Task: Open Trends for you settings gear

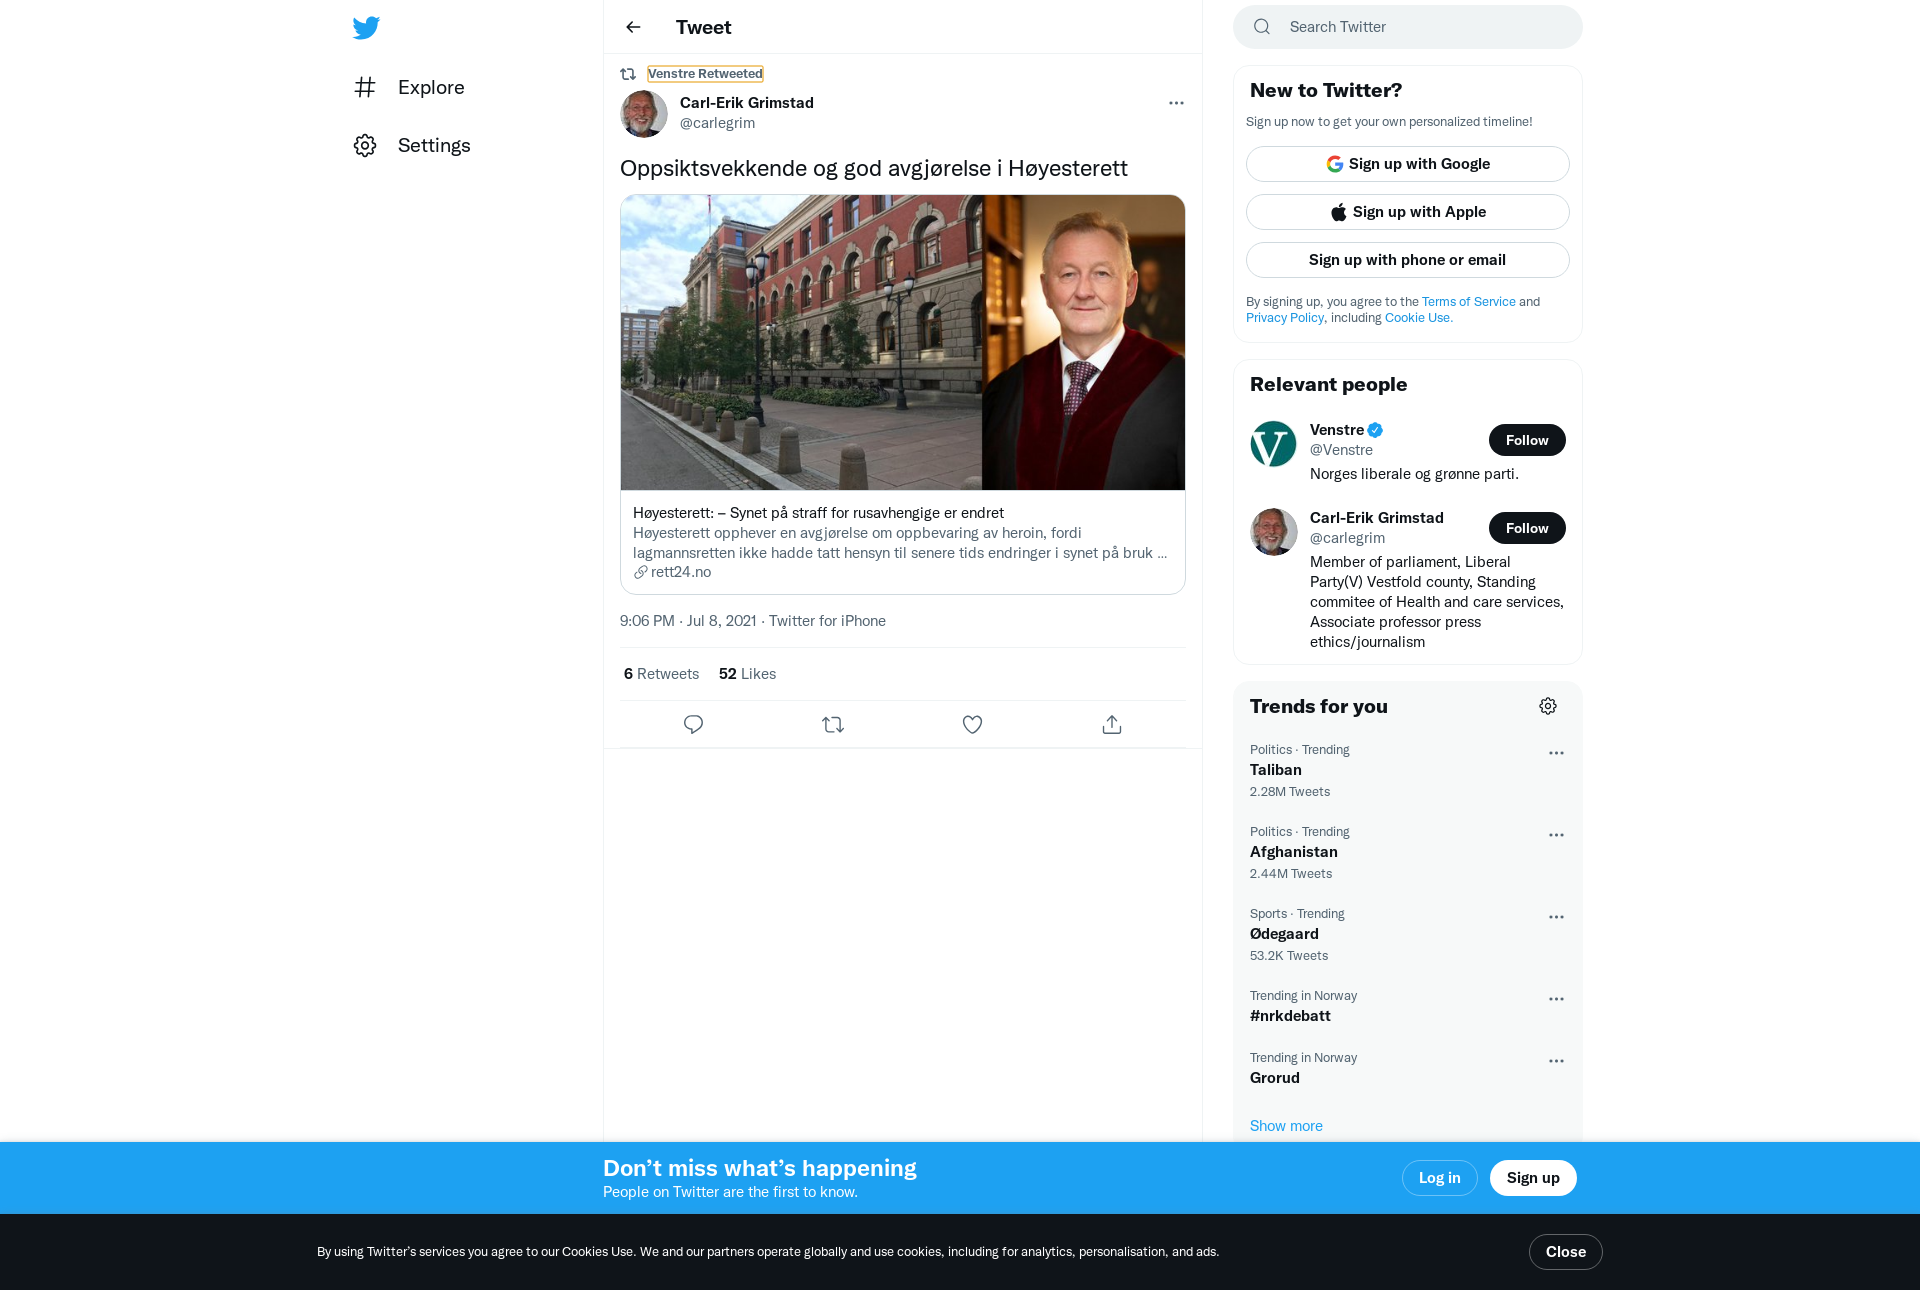Action: pos(1548,706)
